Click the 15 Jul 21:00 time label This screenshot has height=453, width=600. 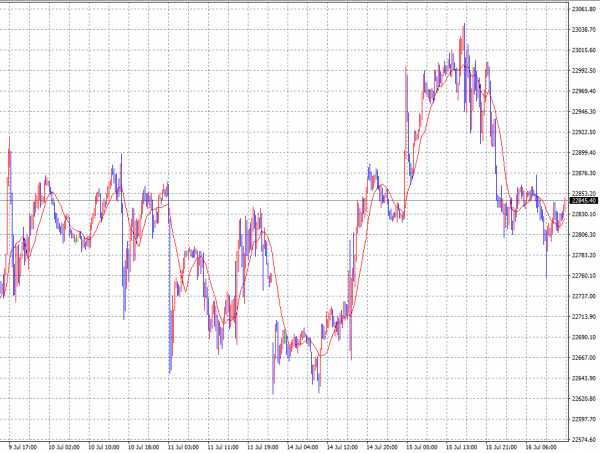(x=502, y=447)
